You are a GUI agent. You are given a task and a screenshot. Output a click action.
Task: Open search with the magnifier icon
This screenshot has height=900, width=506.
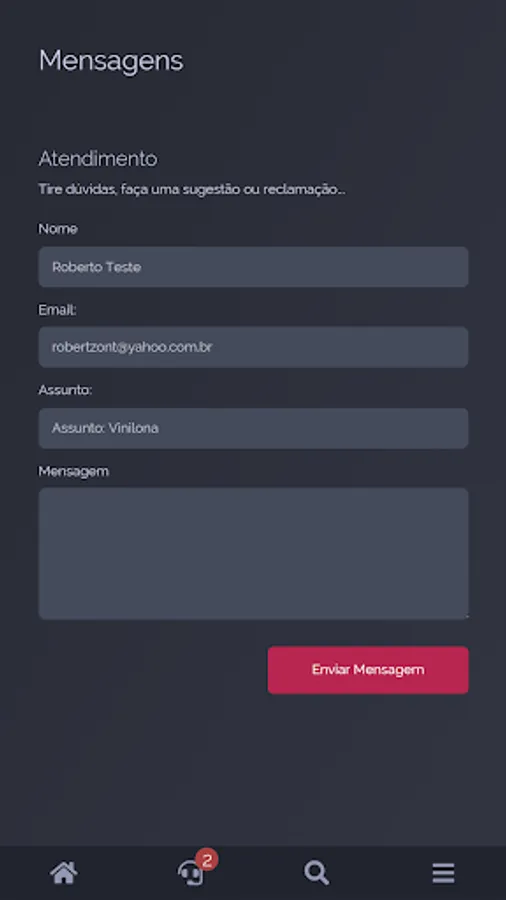click(x=316, y=873)
